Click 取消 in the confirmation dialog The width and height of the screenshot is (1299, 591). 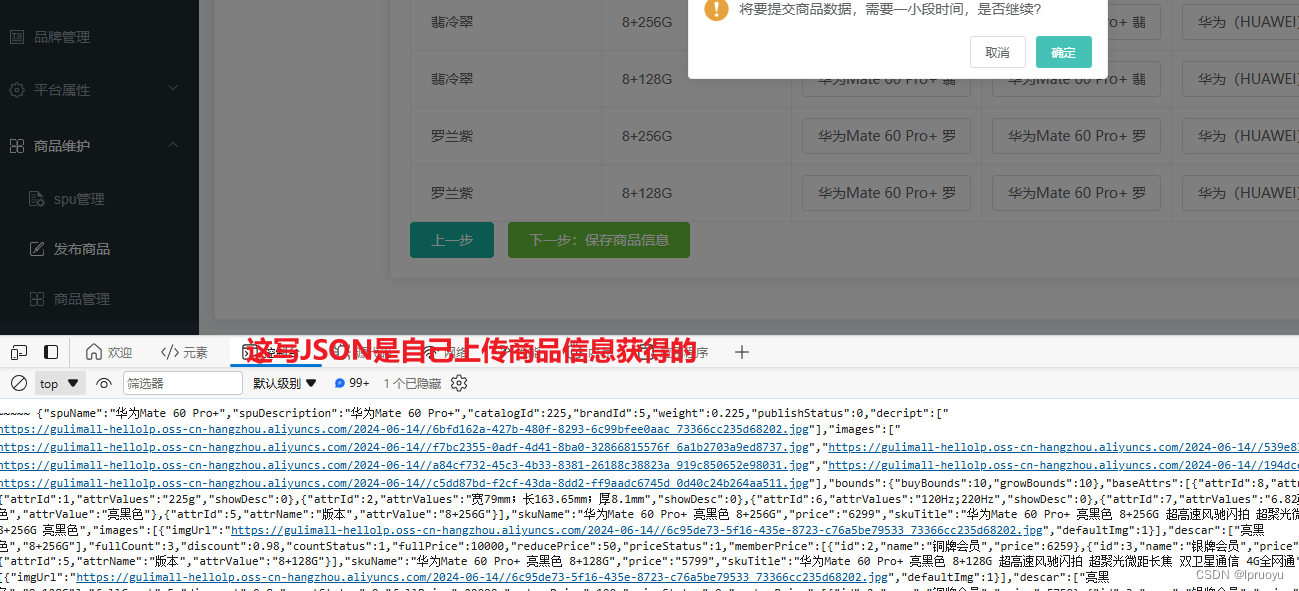click(997, 52)
